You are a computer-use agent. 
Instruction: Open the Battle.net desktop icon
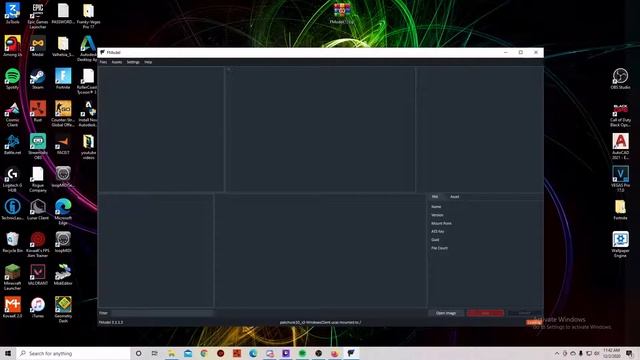pos(12,144)
